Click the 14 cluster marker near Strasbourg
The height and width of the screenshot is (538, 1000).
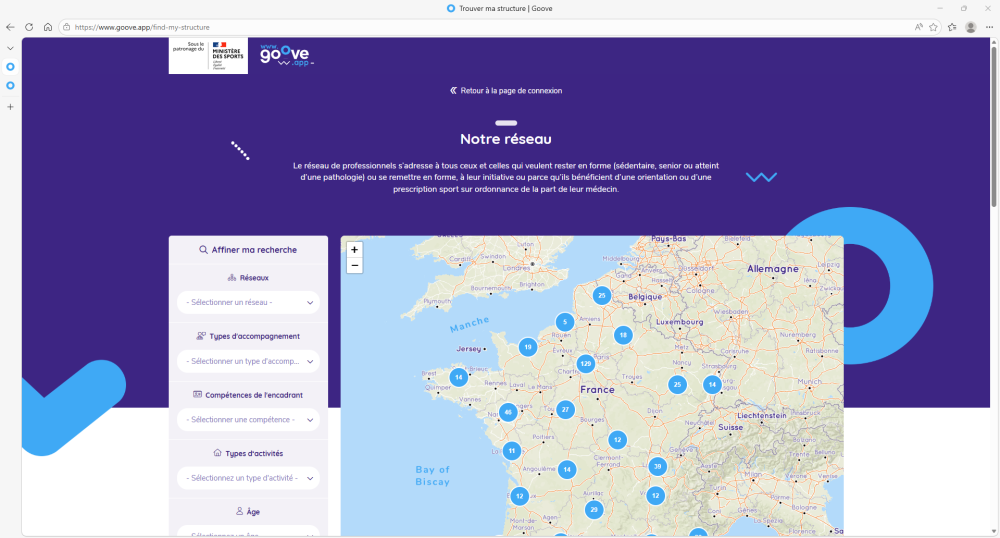pyautogui.click(x=712, y=384)
